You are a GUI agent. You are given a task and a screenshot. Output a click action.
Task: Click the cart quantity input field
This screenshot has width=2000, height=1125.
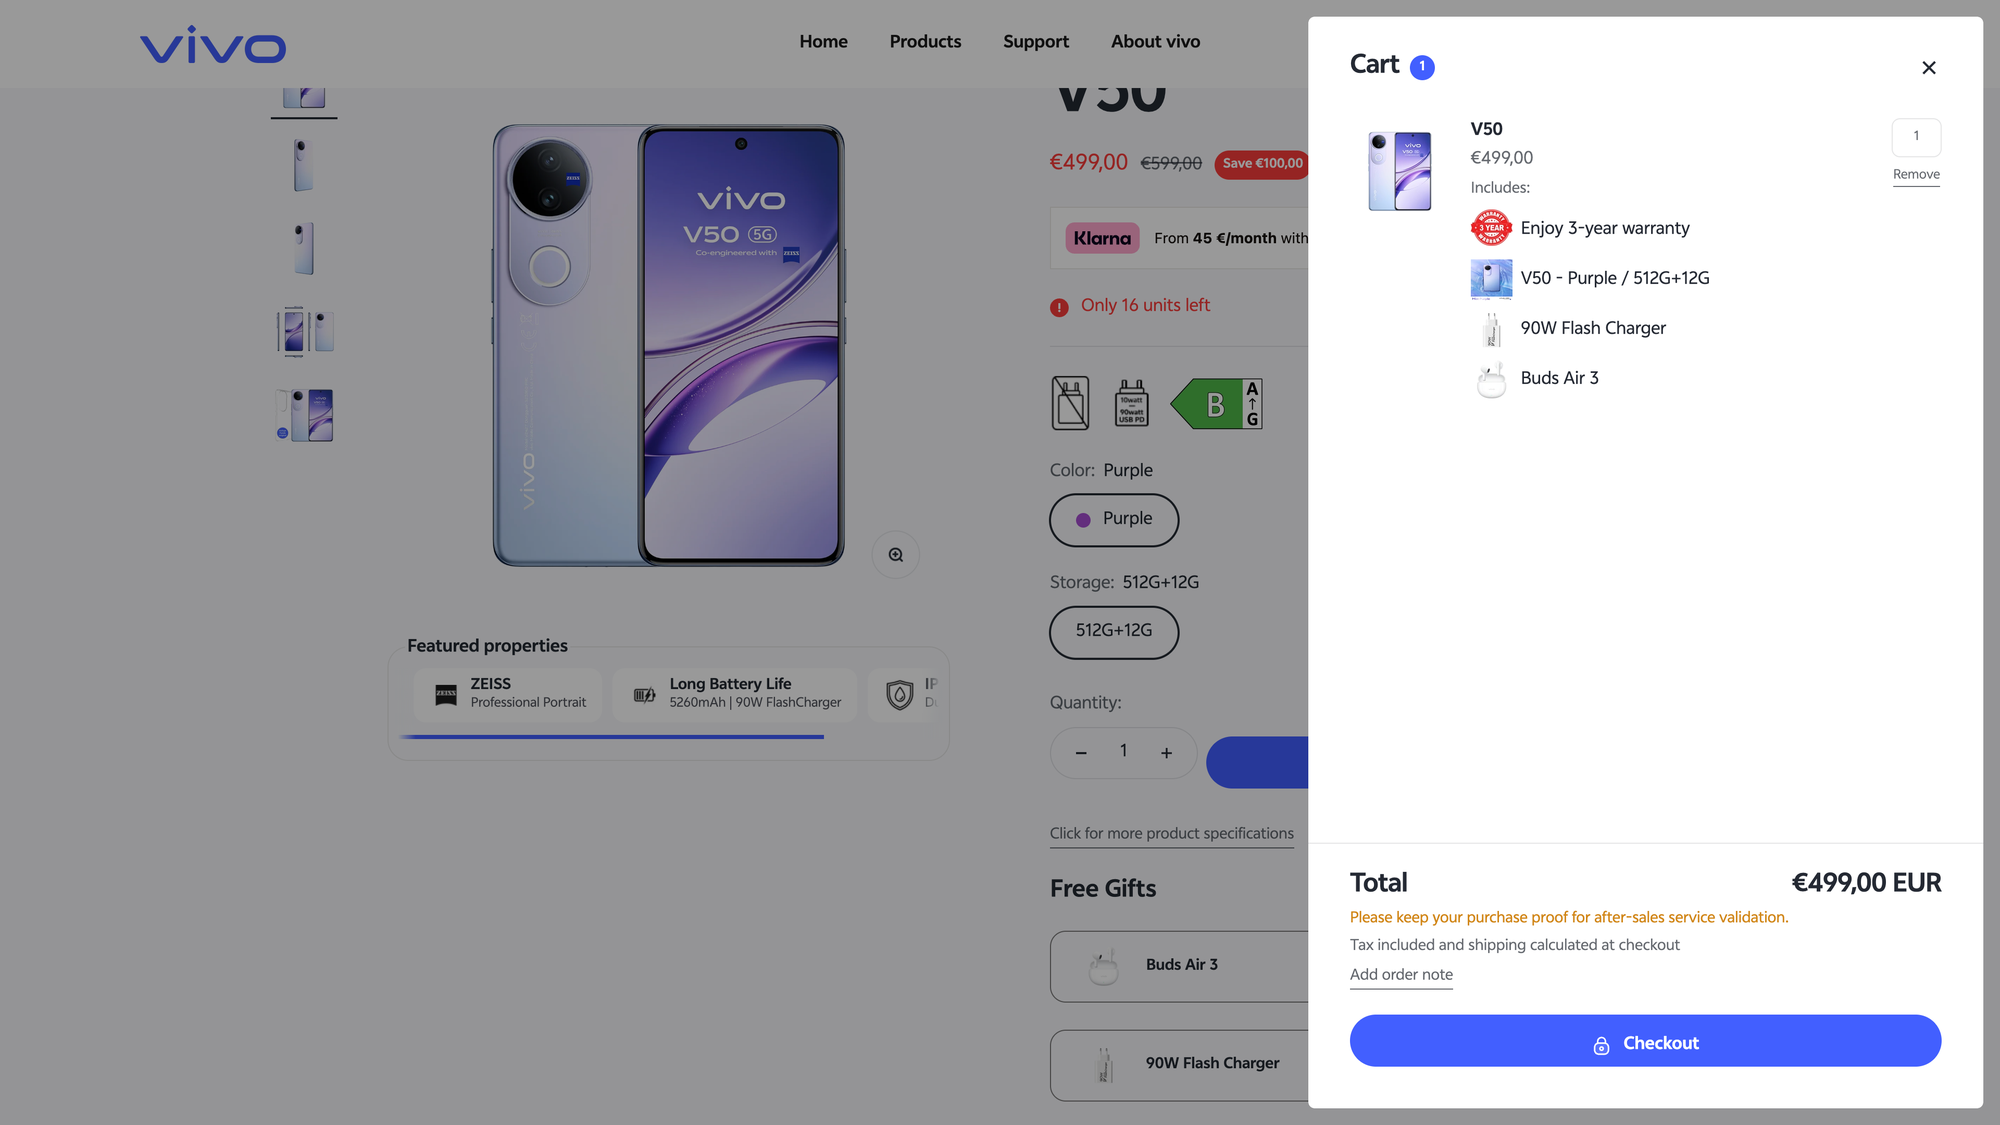click(x=1916, y=137)
